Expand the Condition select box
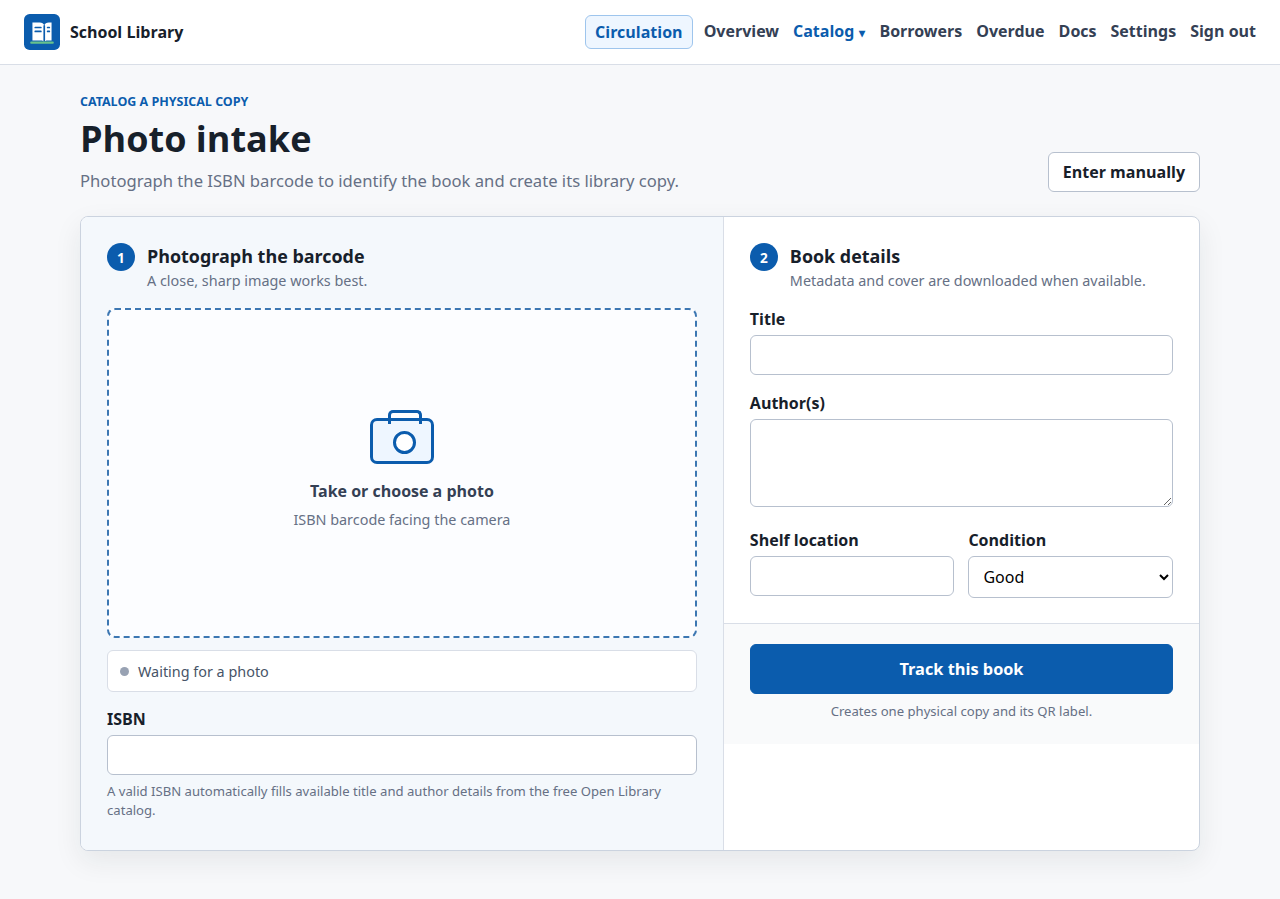 pos(1070,577)
